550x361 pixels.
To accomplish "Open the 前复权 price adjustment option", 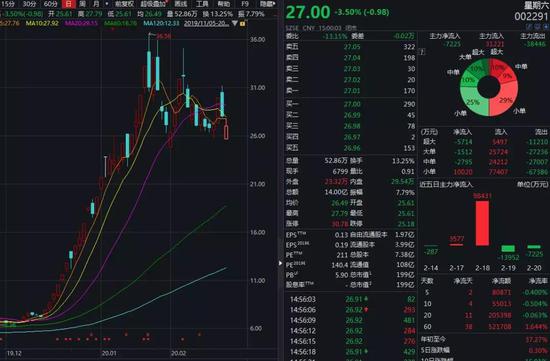I will (x=124, y=4).
